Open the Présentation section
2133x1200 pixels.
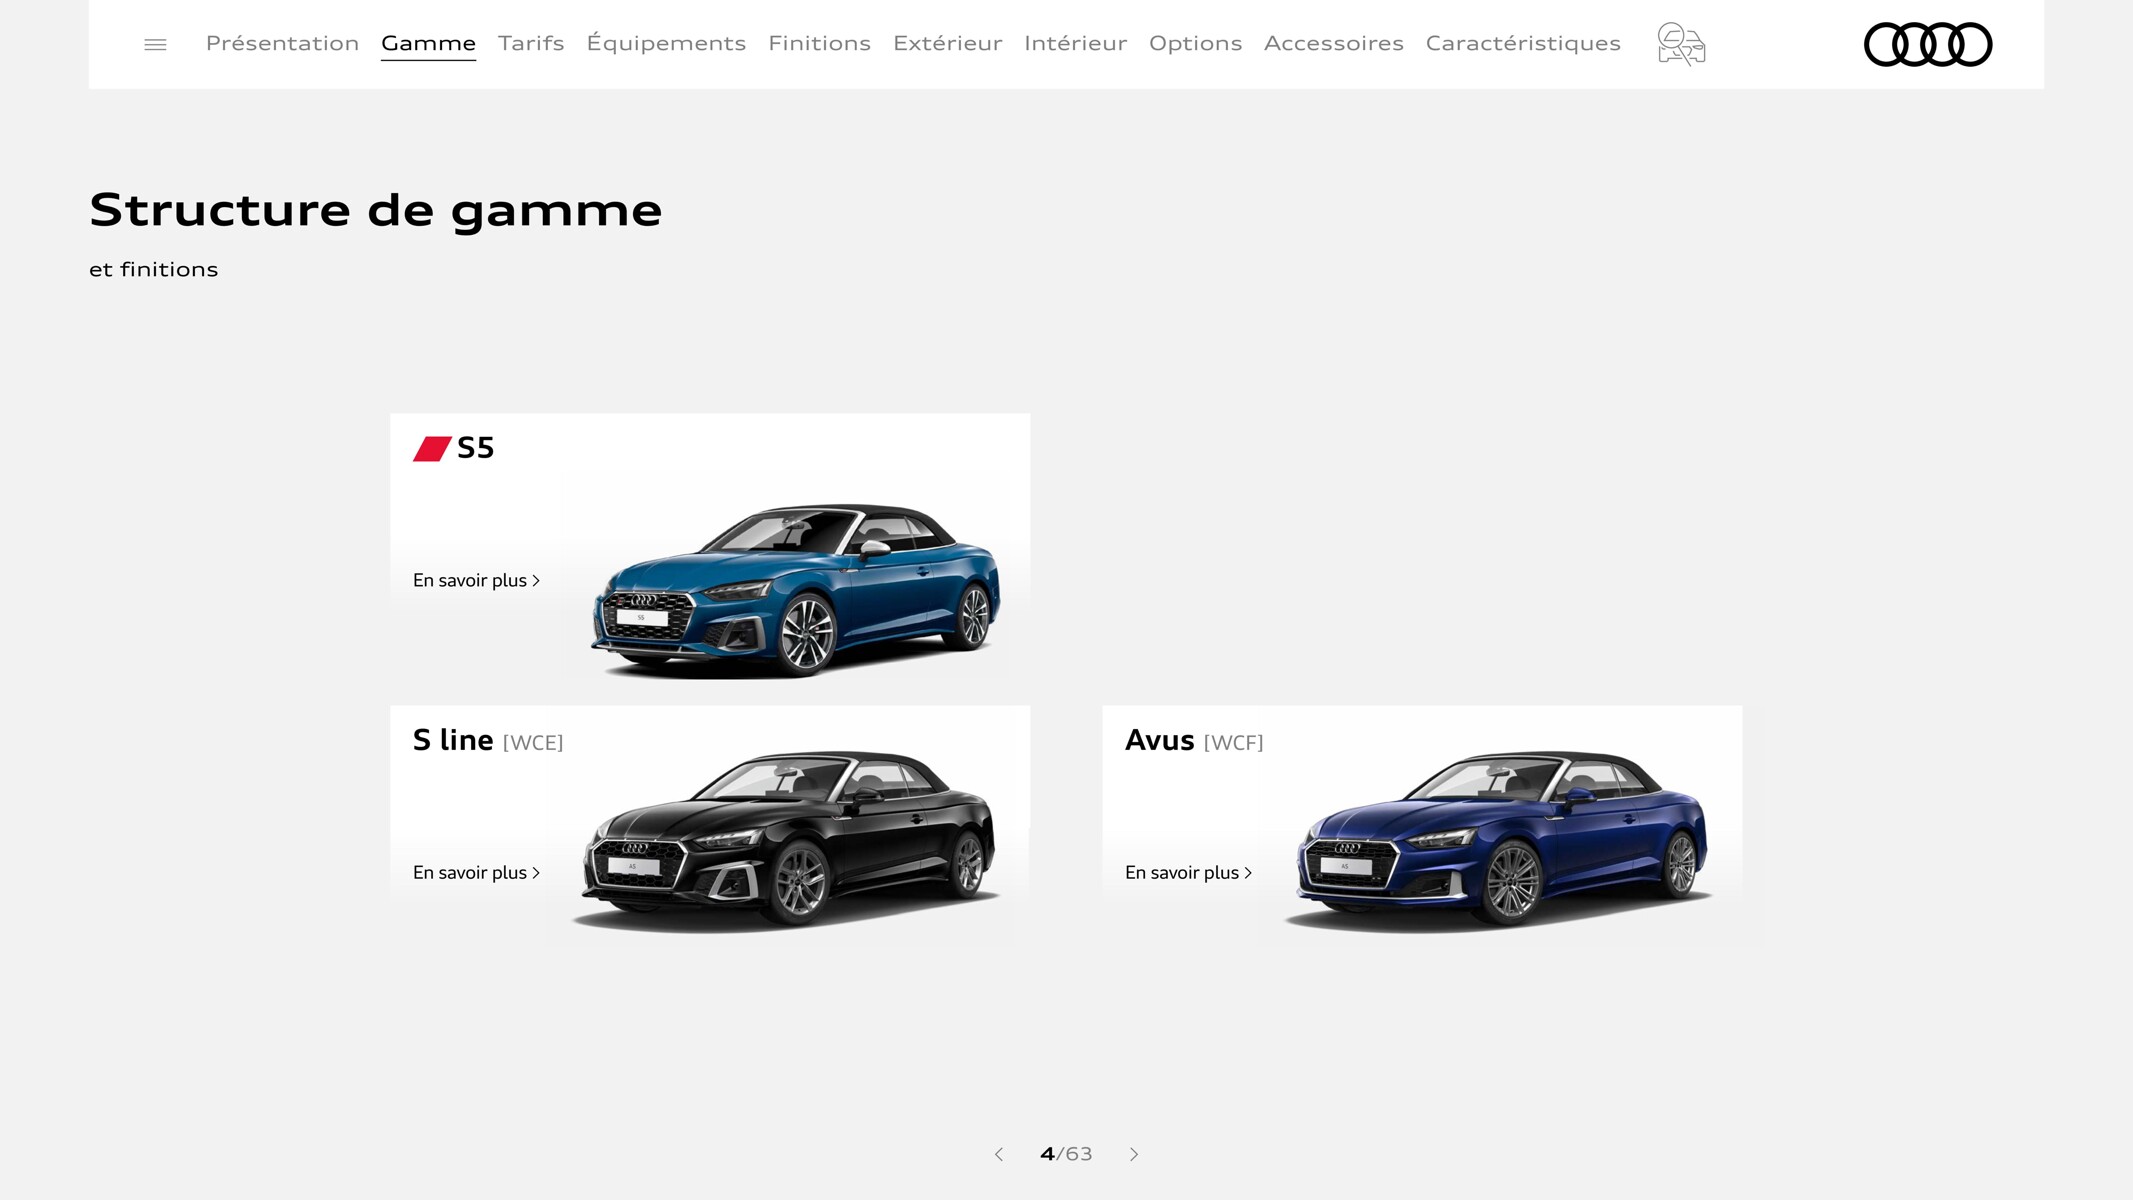tap(282, 43)
